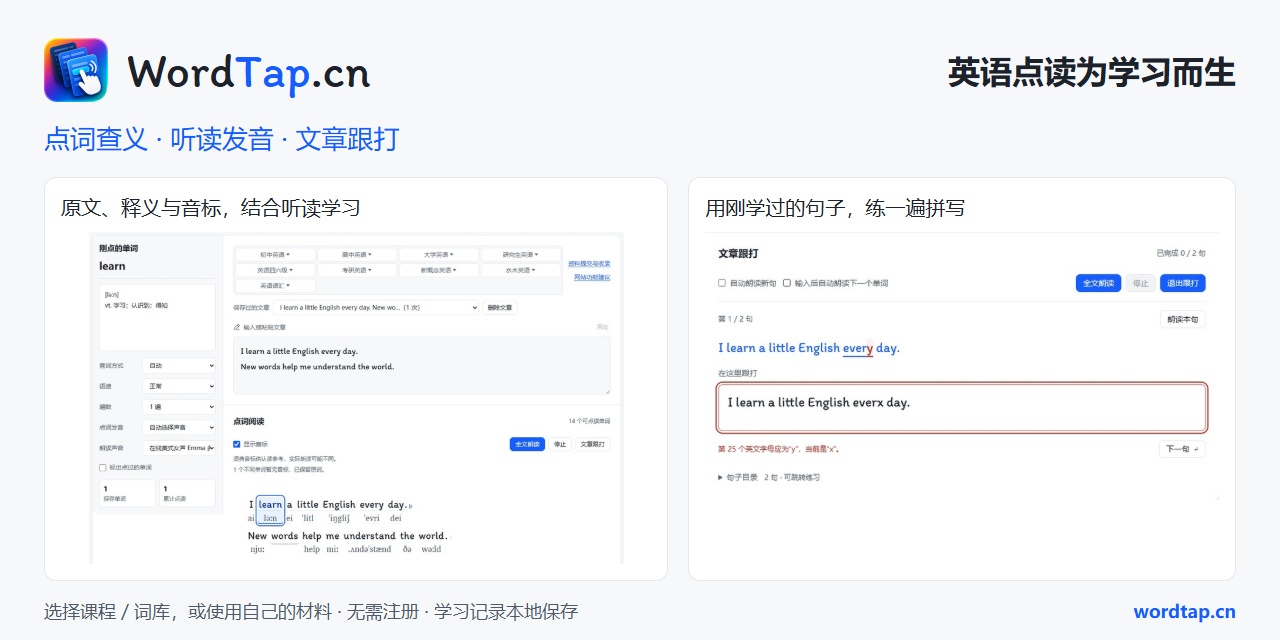Image resolution: width=1280 pixels, height=640 pixels.
Task: Click the word 'understand' in the reading text
Action: pos(370,536)
